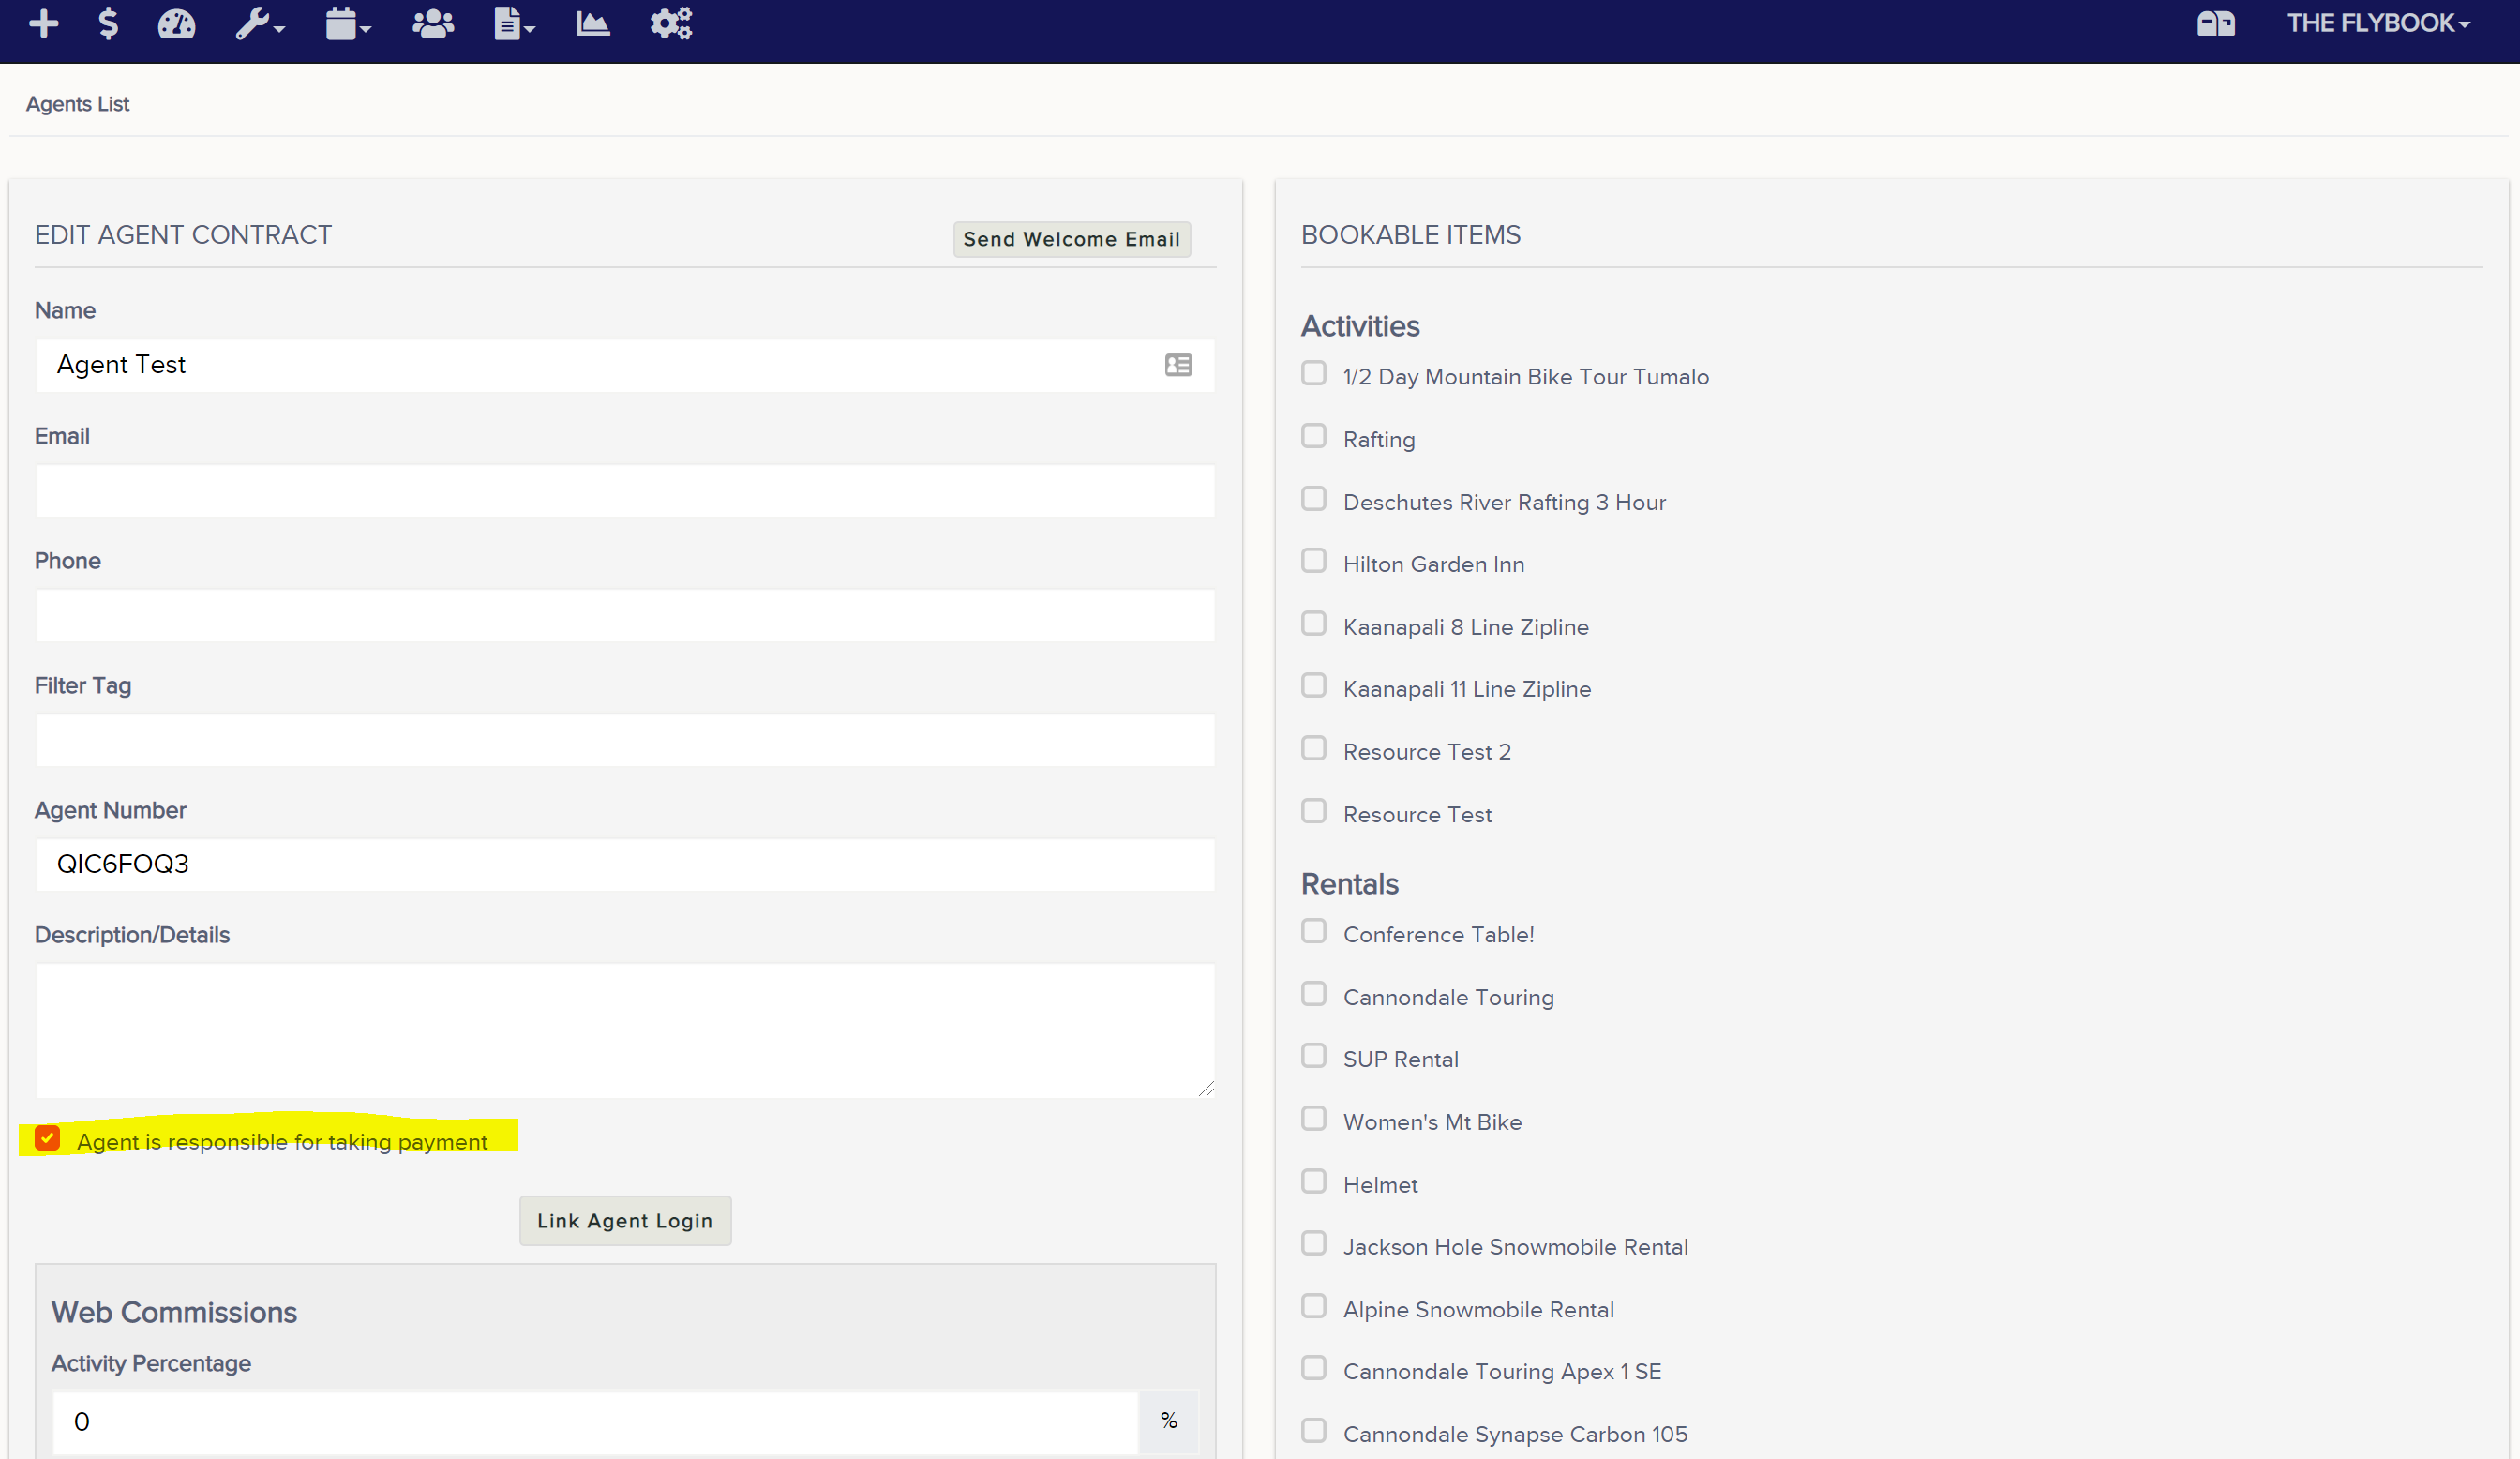
Task: Click the Activities section heading
Action: (1360, 327)
